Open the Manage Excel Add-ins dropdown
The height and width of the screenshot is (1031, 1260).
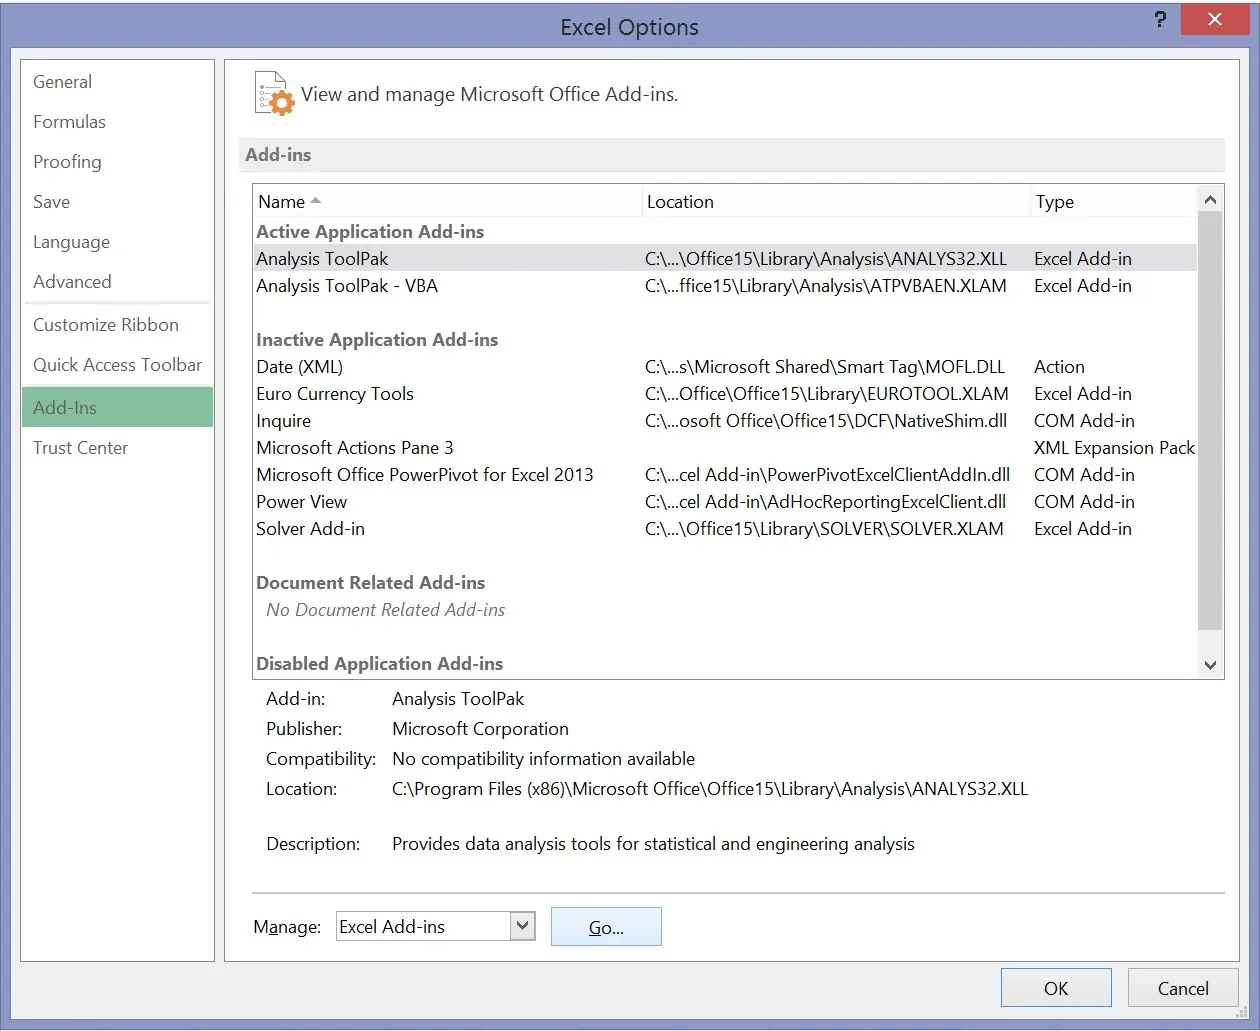(522, 927)
